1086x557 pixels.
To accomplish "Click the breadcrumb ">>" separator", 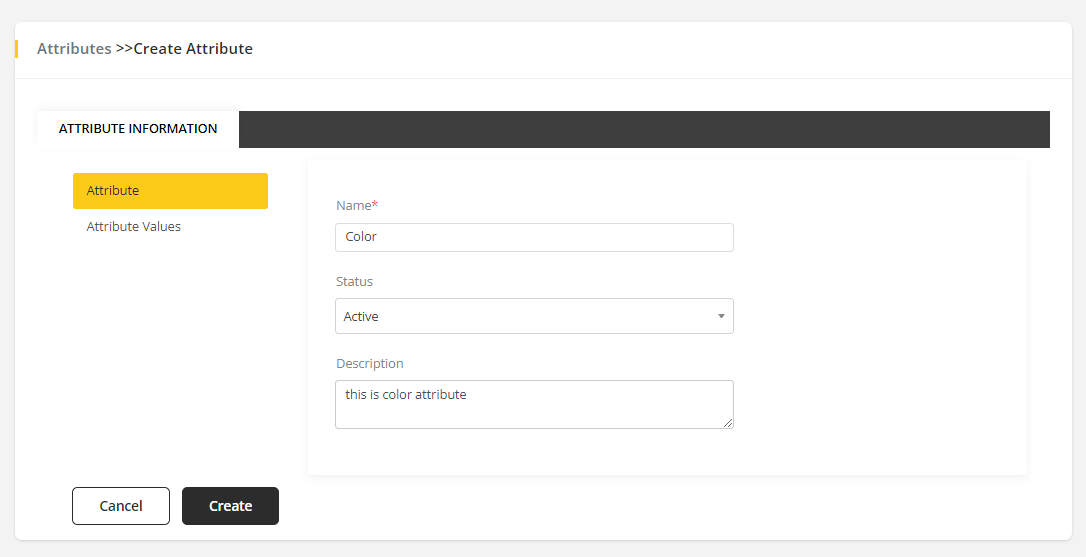I will [x=124, y=49].
